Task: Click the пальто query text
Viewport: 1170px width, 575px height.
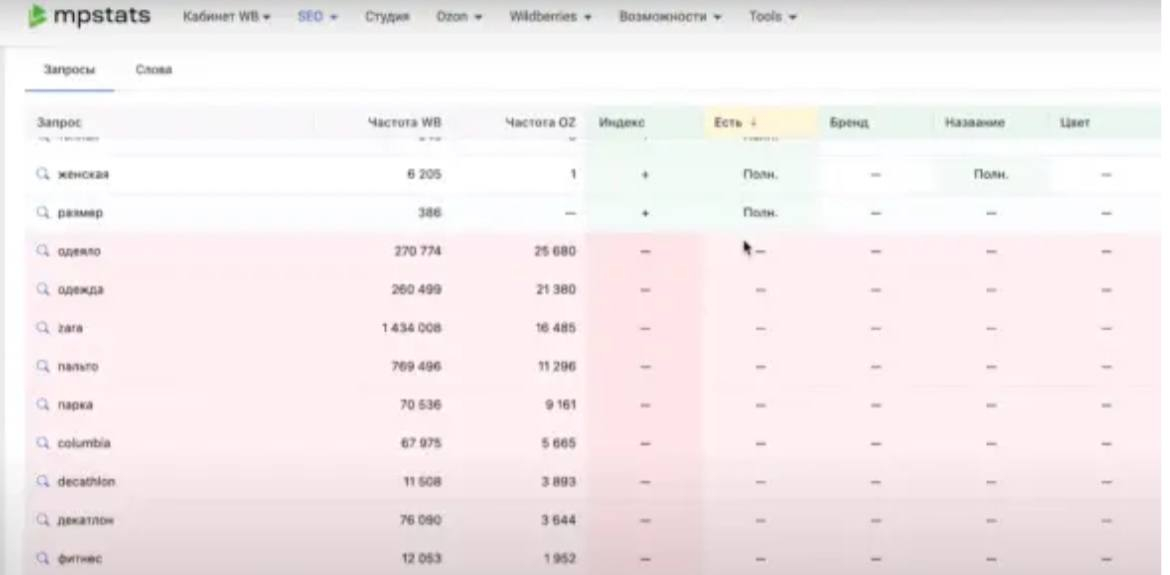Action: point(78,366)
